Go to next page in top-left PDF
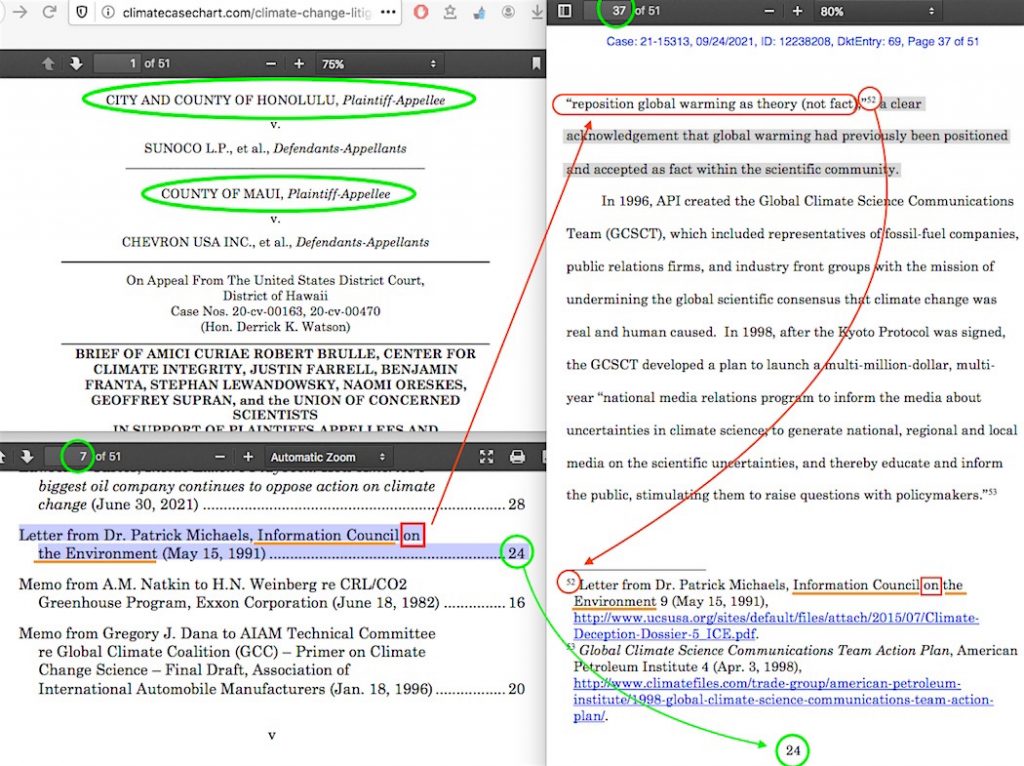The image size is (1024, 766). 75,64
